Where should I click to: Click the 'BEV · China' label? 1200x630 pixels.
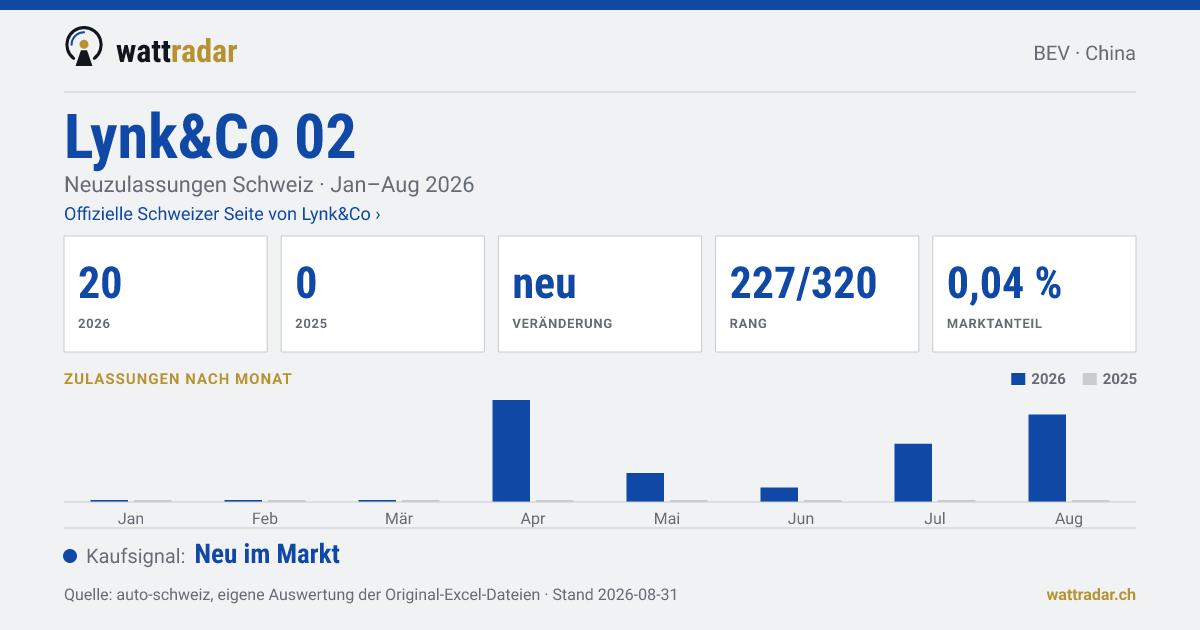pos(1084,53)
